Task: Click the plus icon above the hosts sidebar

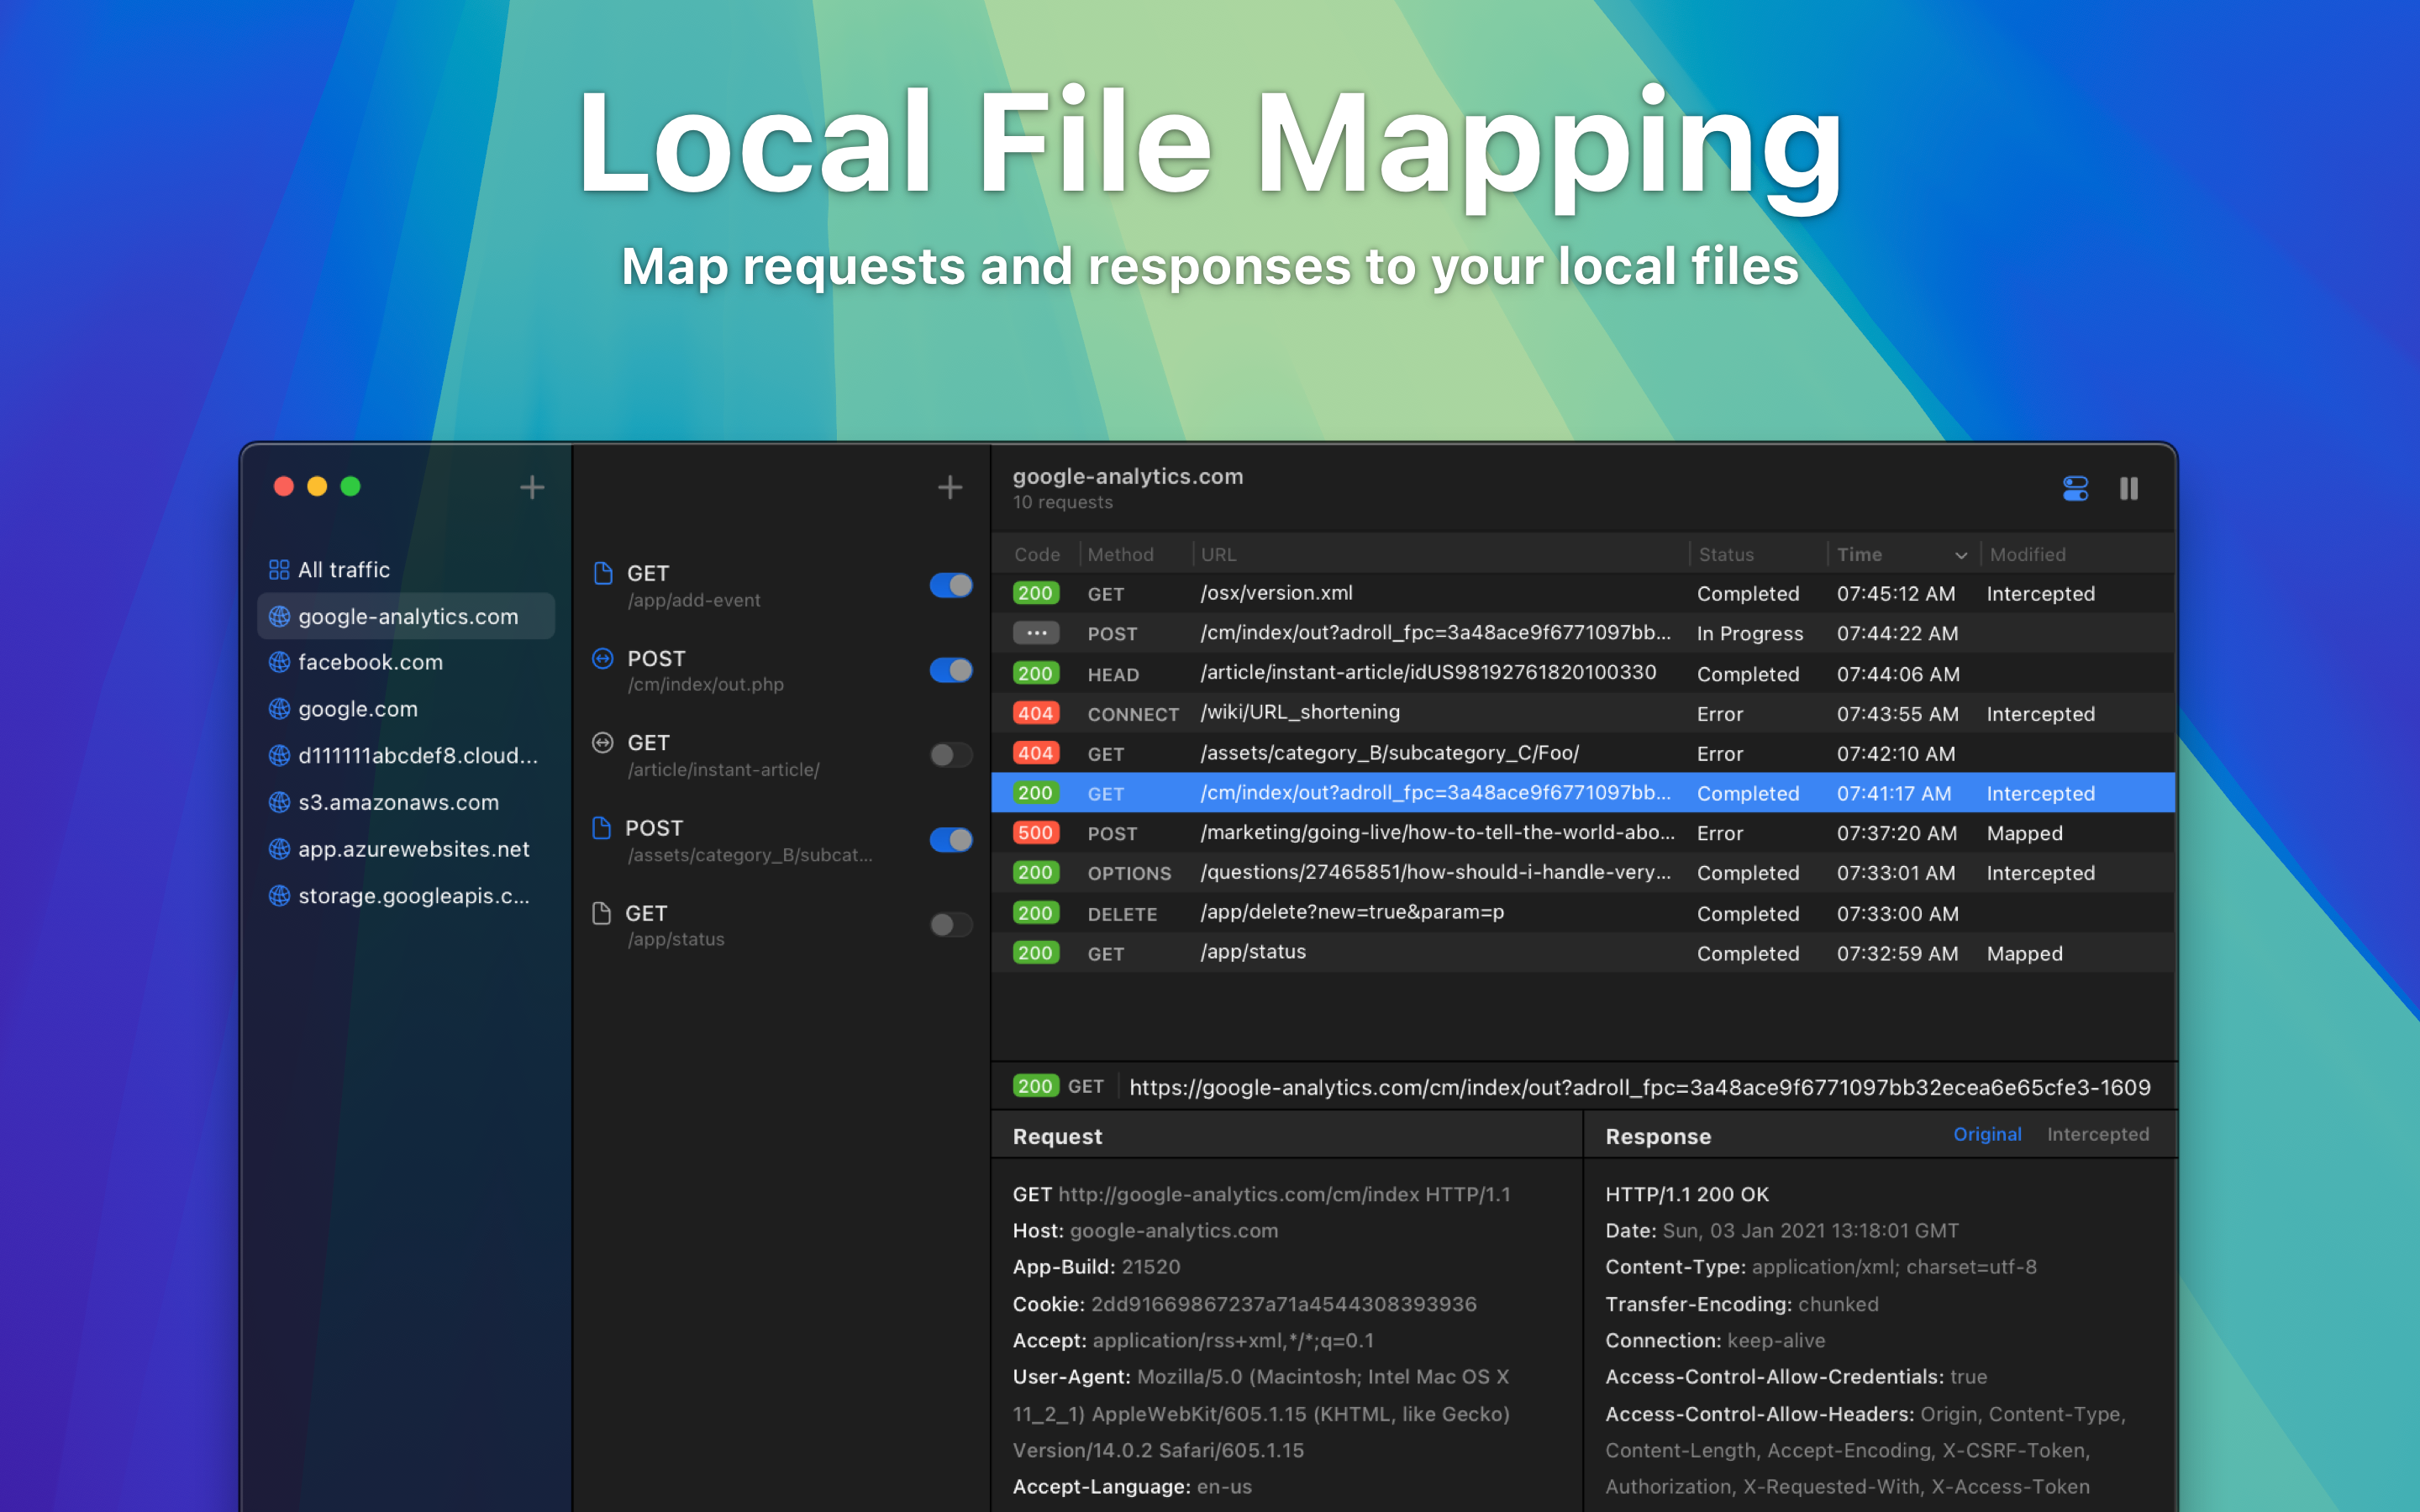Action: coord(531,487)
